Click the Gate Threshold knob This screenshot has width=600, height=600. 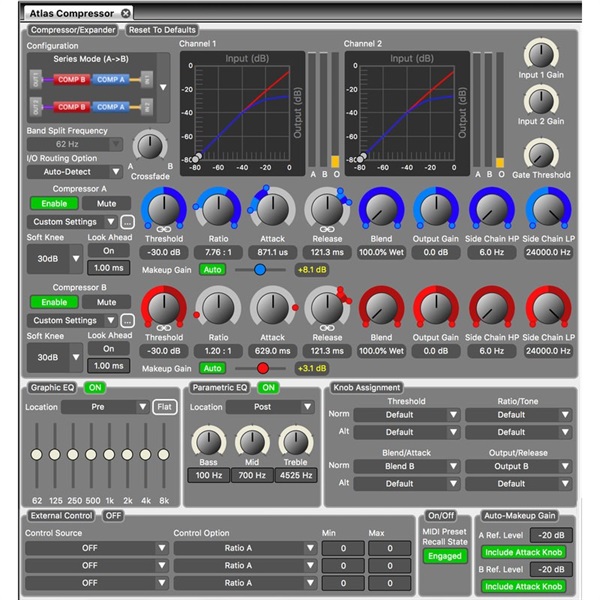point(541,155)
